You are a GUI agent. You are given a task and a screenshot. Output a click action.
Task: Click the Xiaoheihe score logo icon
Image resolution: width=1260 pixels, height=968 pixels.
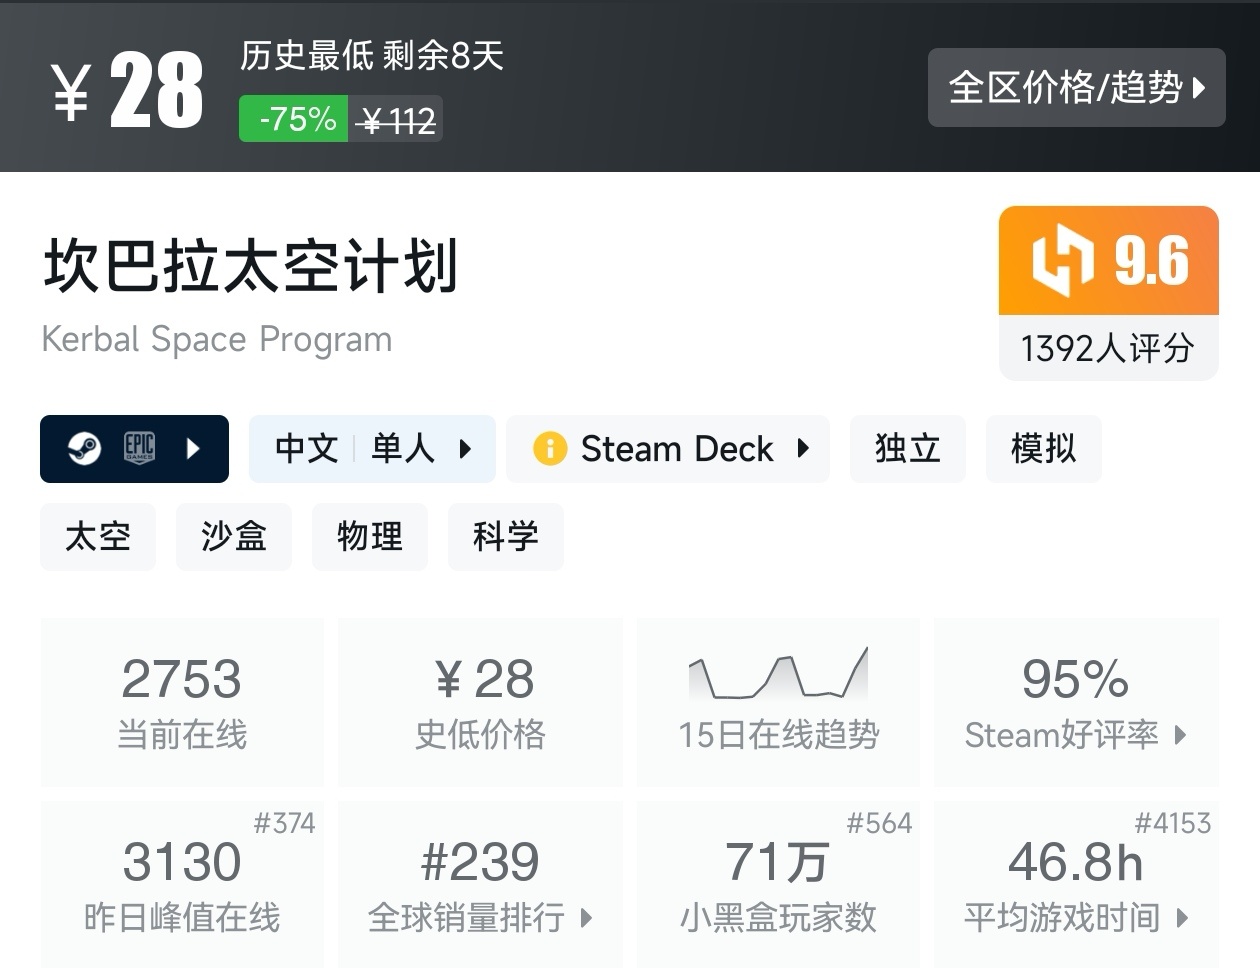pos(1062,261)
